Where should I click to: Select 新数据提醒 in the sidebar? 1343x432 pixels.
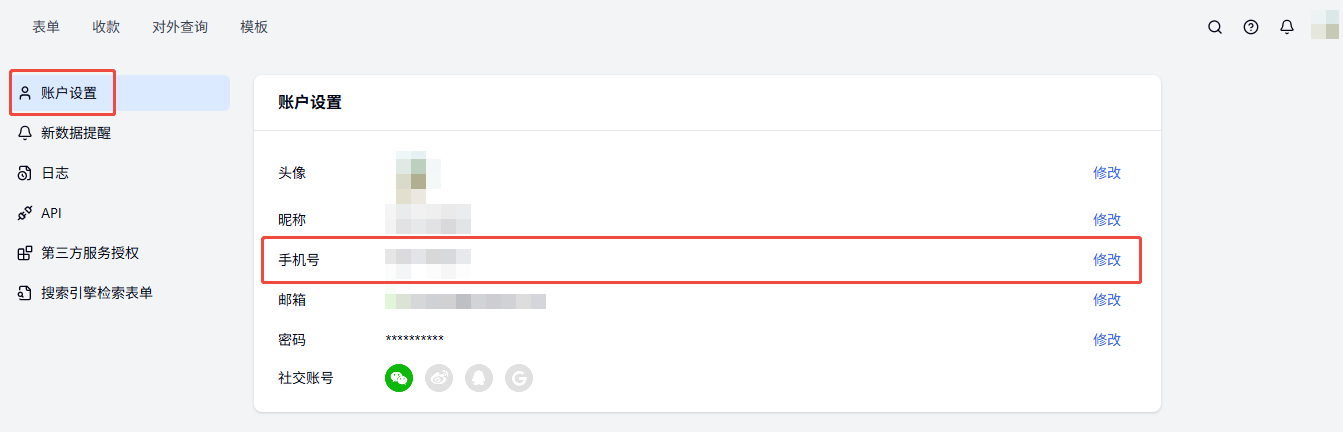(76, 133)
